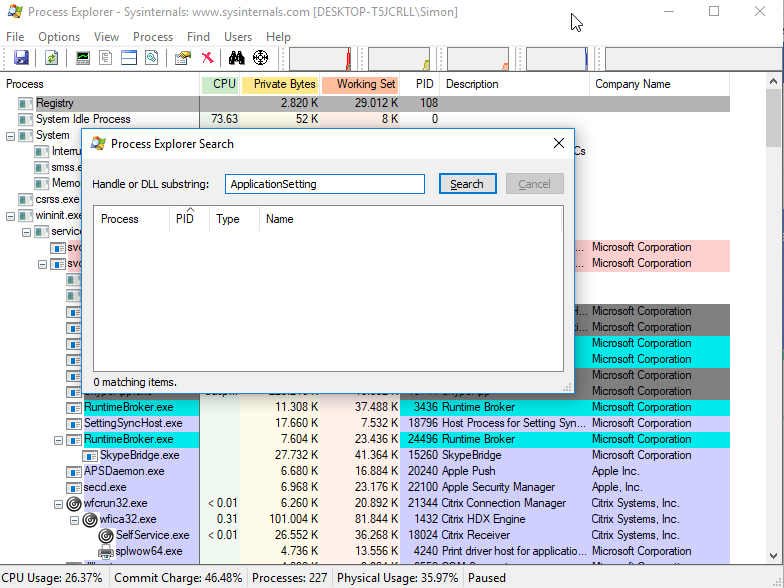Click the scroll-up arrow of process list

pyautogui.click(x=774, y=81)
